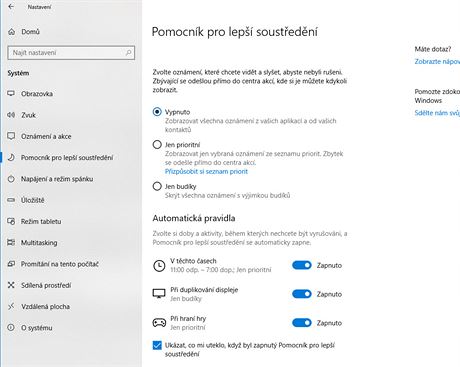
Task: Go back with the arrow icon
Action: click(11, 6)
